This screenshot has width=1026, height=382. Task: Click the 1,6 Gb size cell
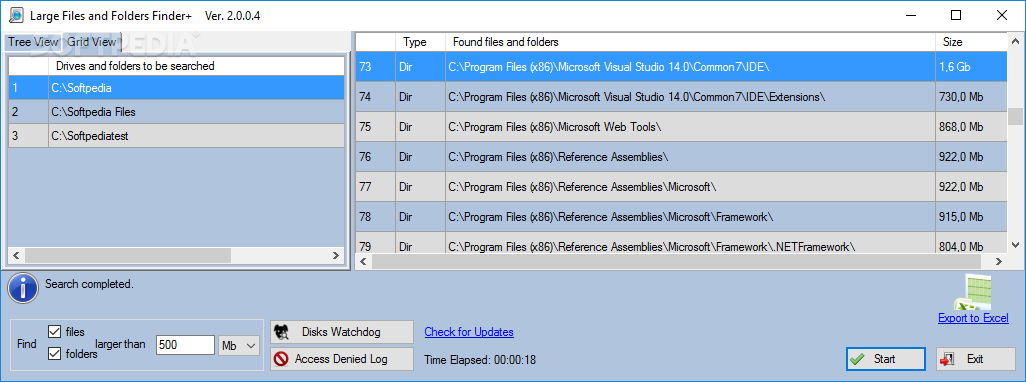[971, 67]
